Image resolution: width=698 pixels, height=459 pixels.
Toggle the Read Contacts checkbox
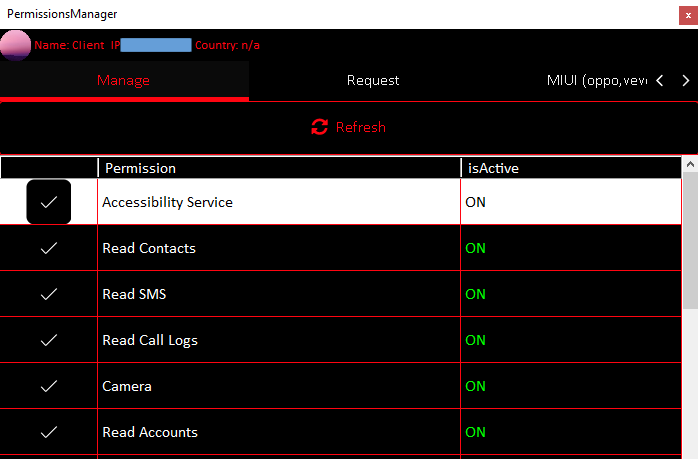click(48, 248)
